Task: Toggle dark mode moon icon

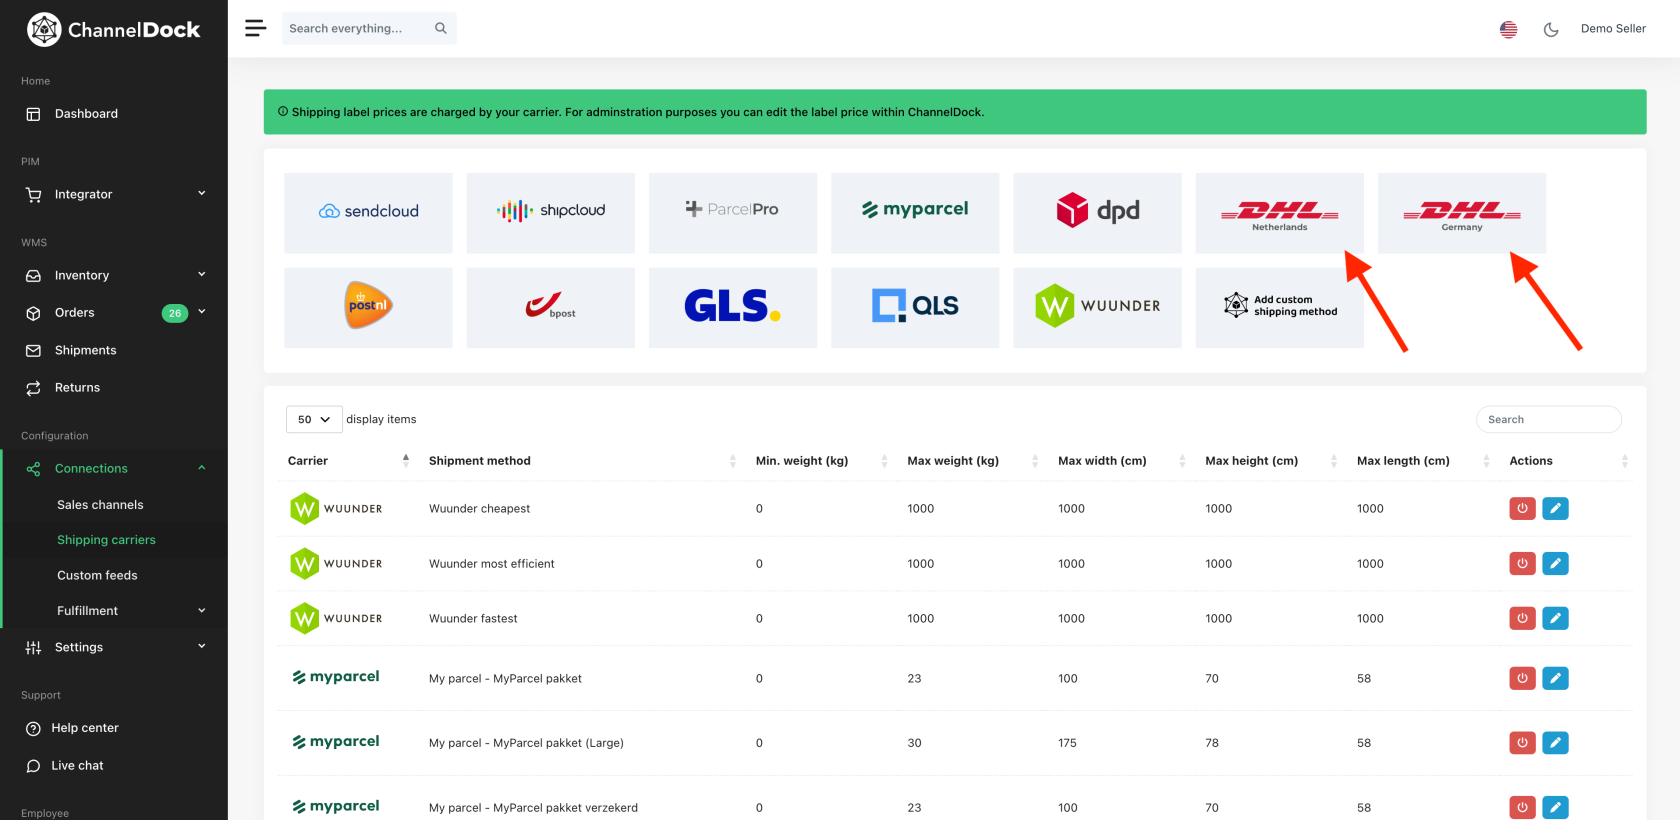Action: click(x=1551, y=29)
